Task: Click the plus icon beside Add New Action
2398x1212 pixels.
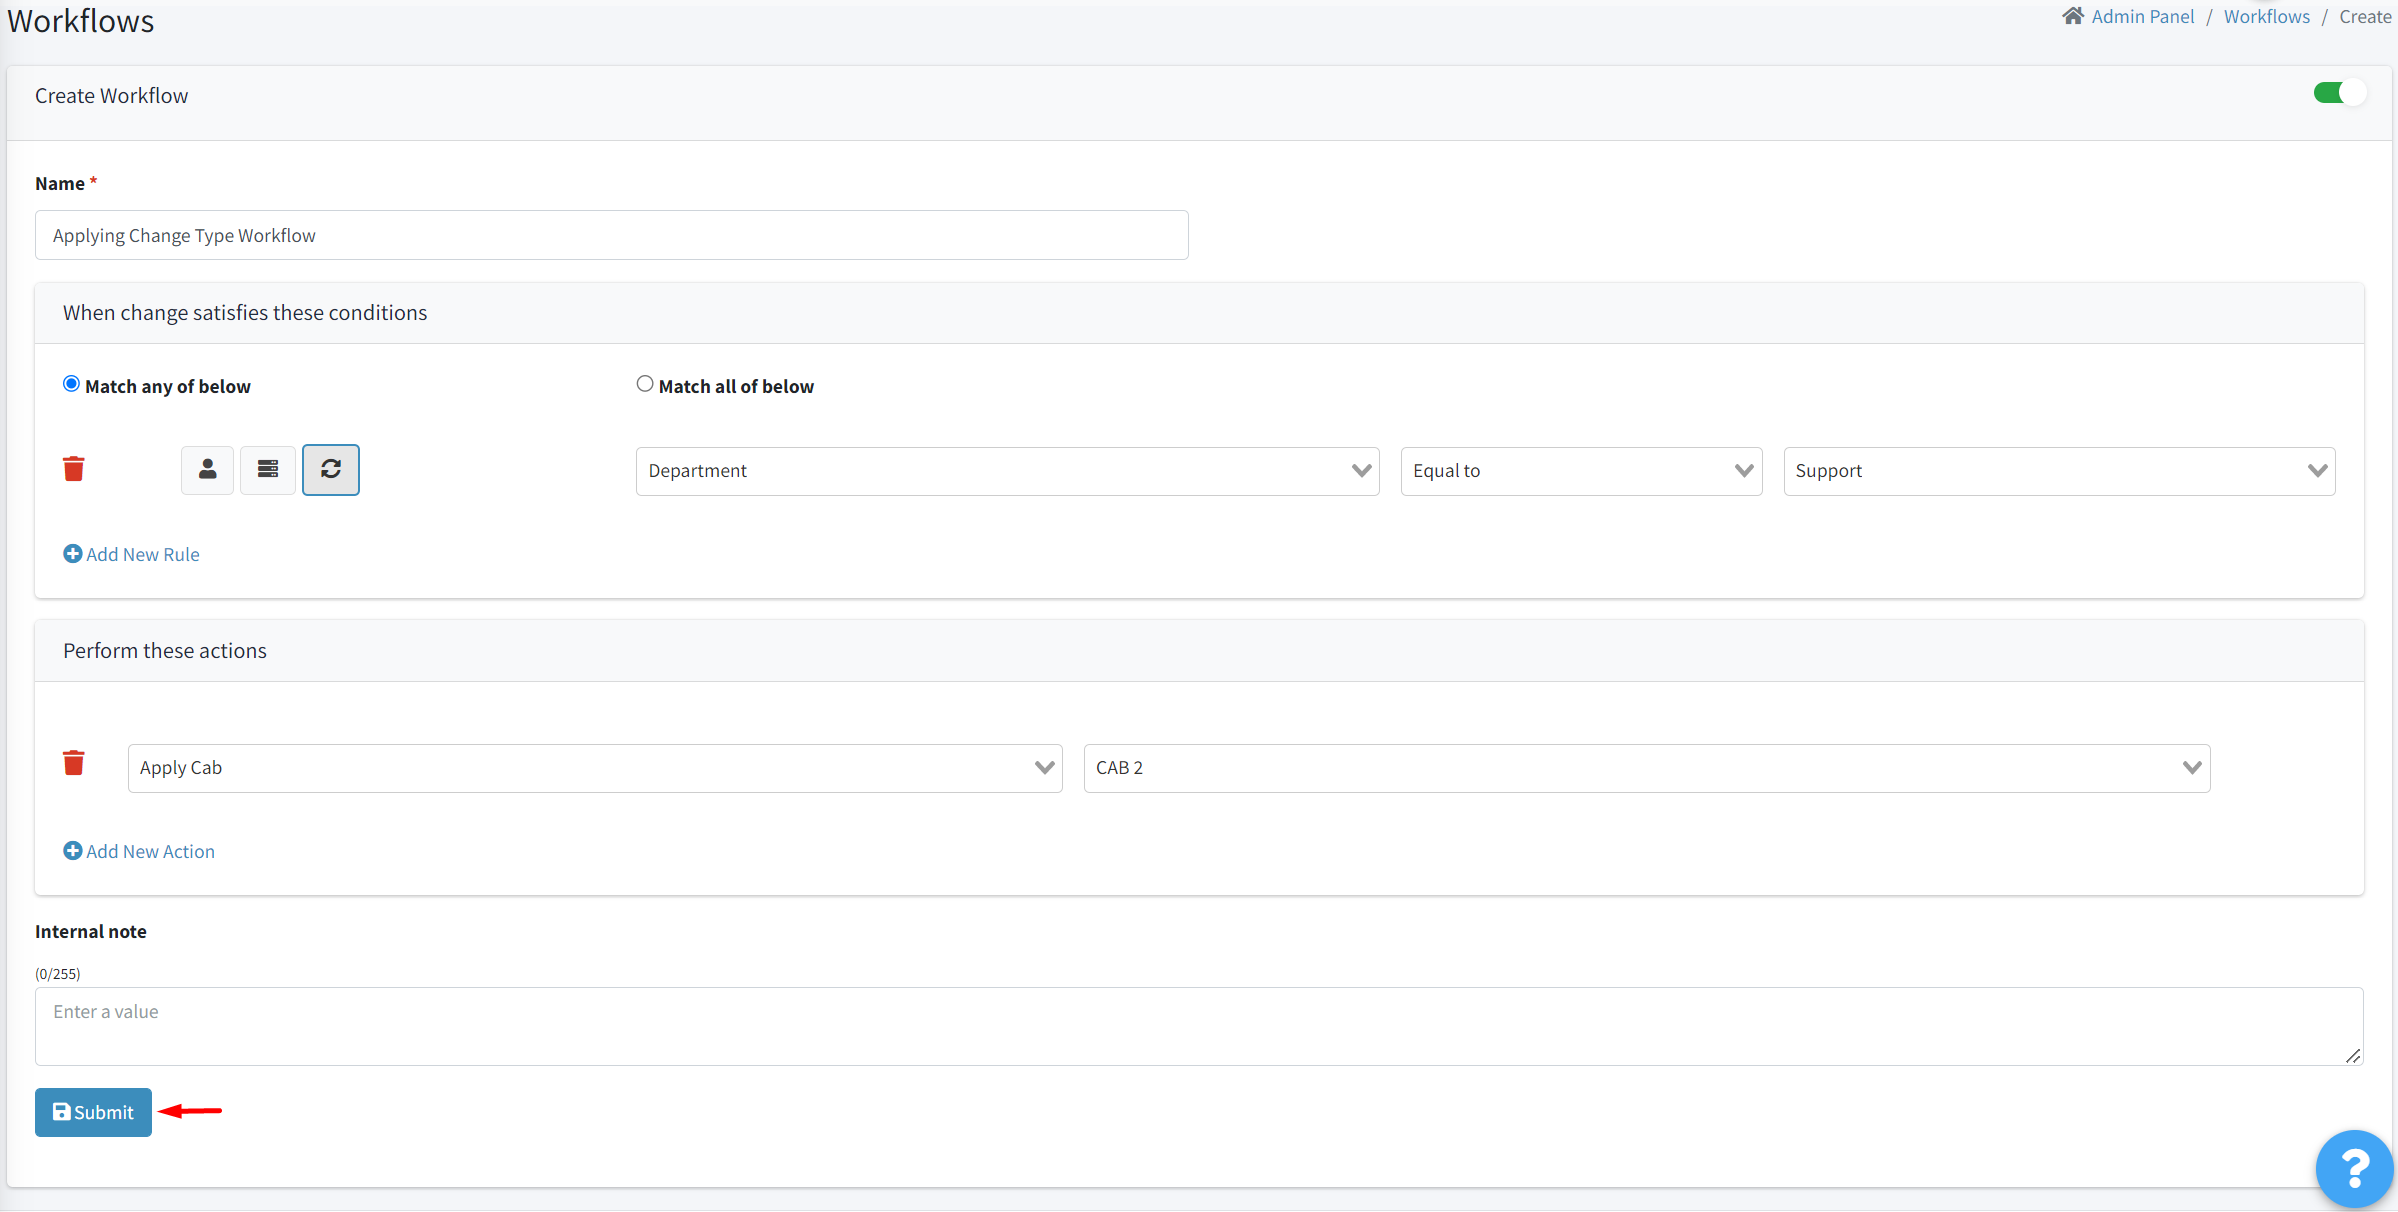Action: [x=72, y=851]
